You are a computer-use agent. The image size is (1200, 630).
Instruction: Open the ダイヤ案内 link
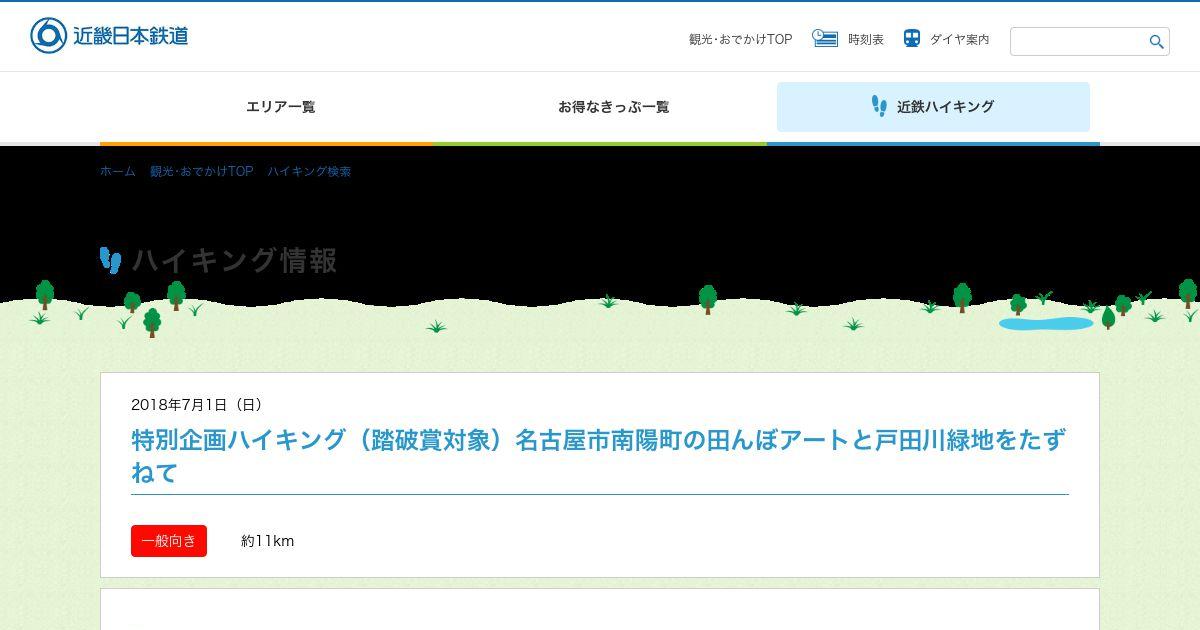pos(959,40)
